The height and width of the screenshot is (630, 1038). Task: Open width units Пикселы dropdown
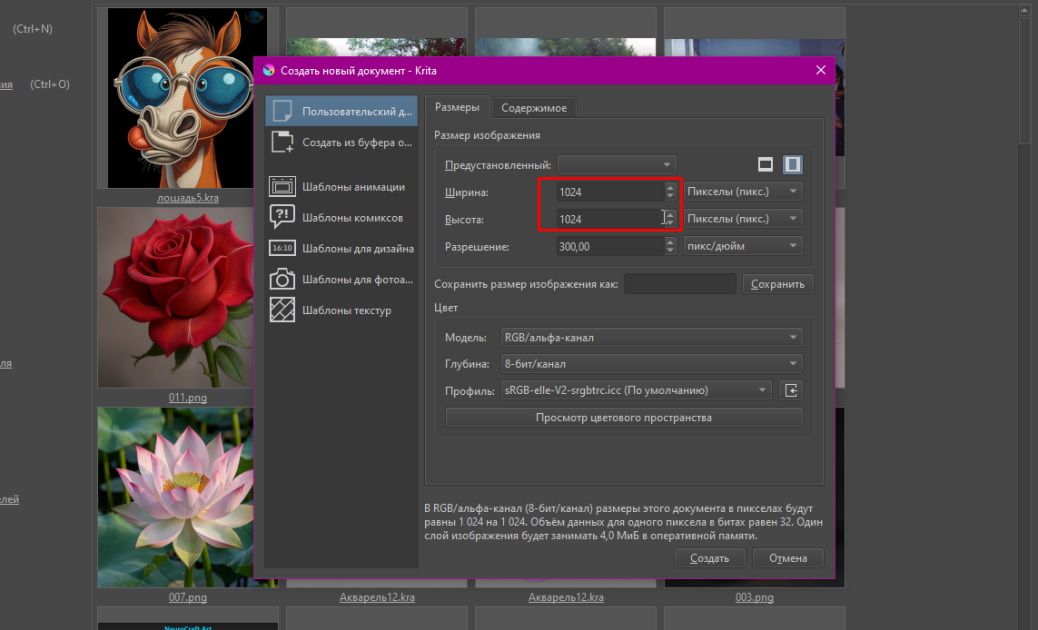(743, 191)
